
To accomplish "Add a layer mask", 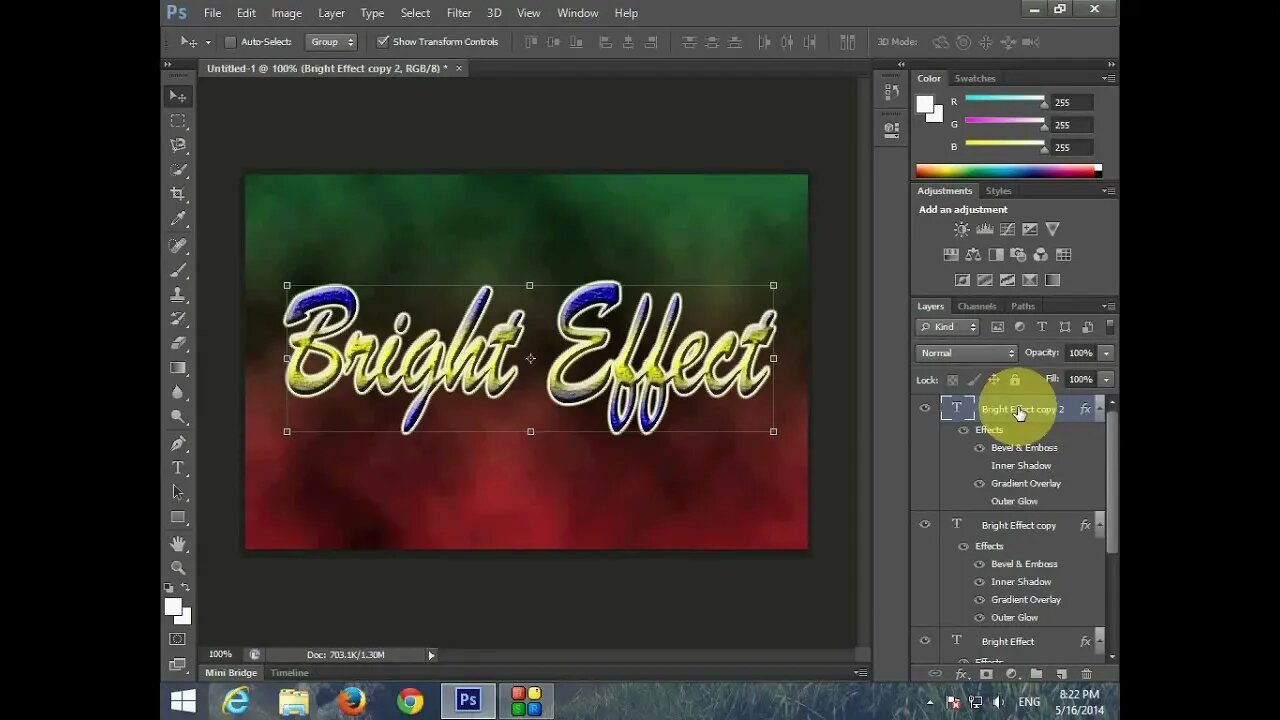I will [x=986, y=675].
